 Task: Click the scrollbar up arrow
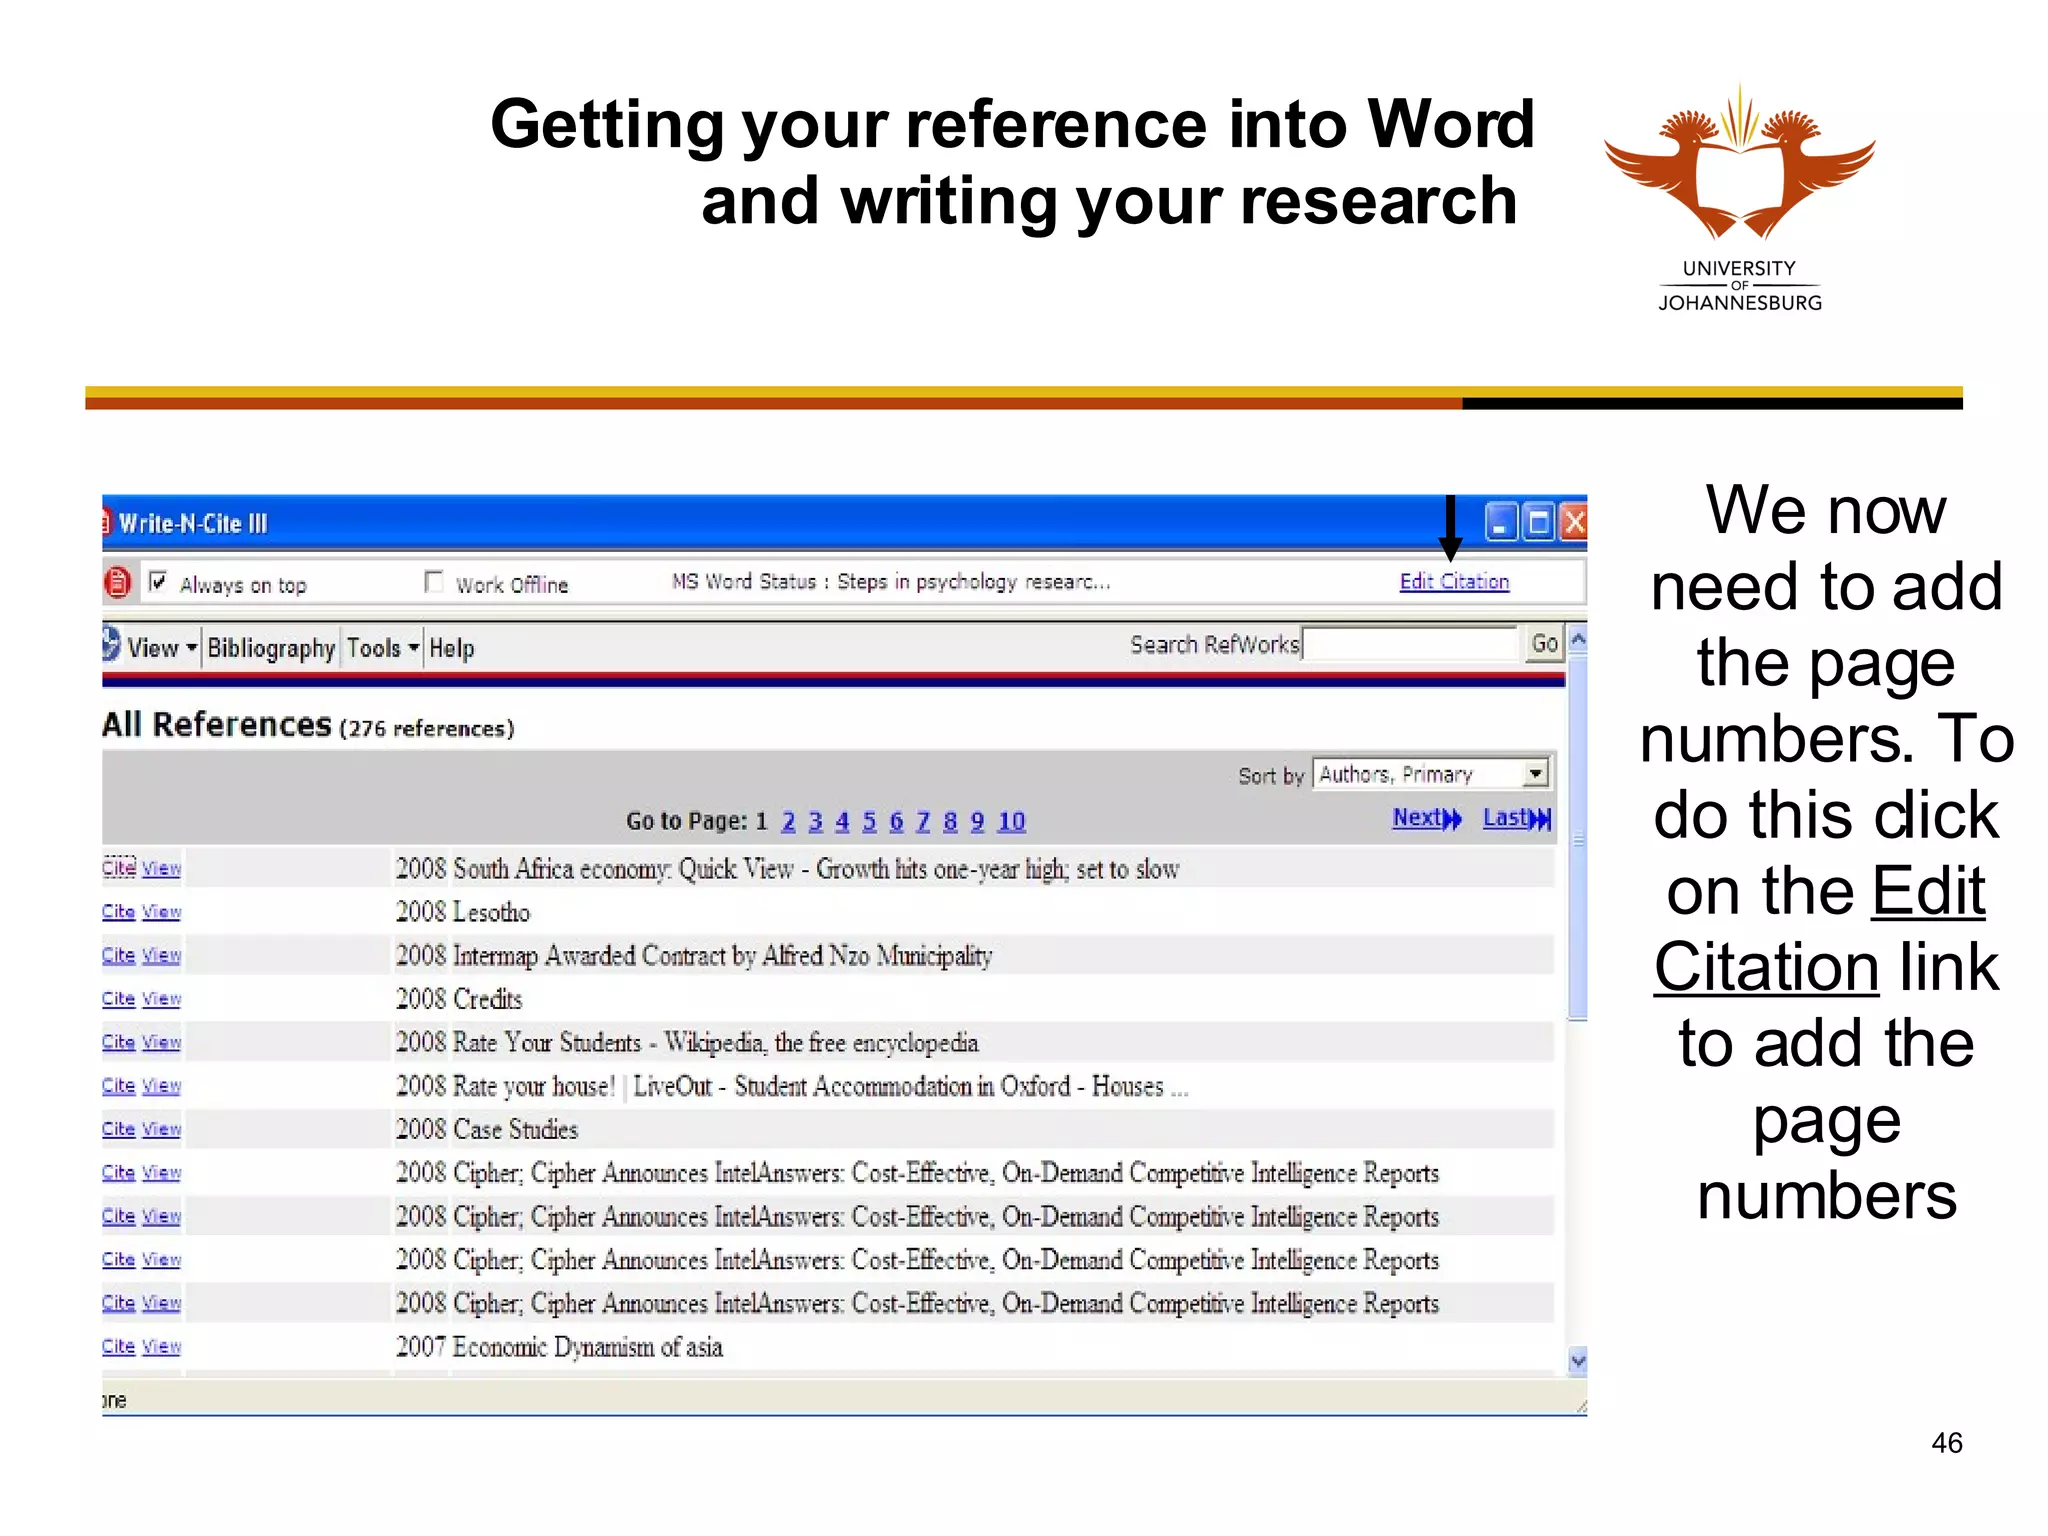pos(1578,638)
